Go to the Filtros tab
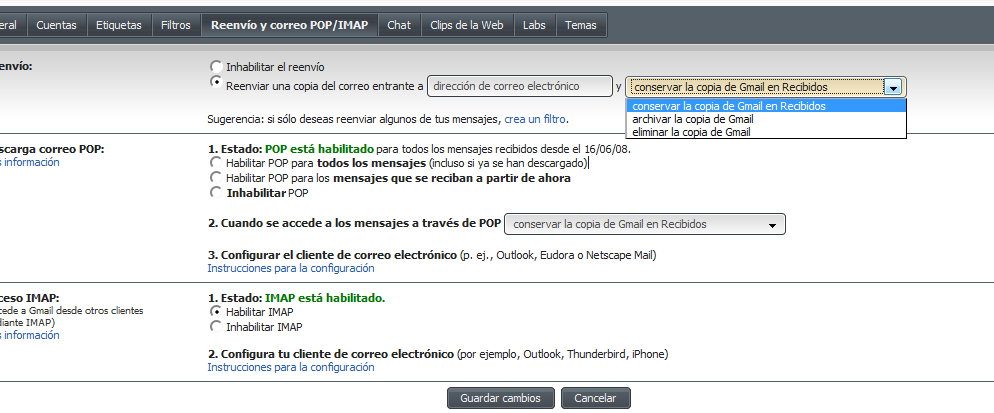Viewport: 994px width, 413px height. coord(175,24)
